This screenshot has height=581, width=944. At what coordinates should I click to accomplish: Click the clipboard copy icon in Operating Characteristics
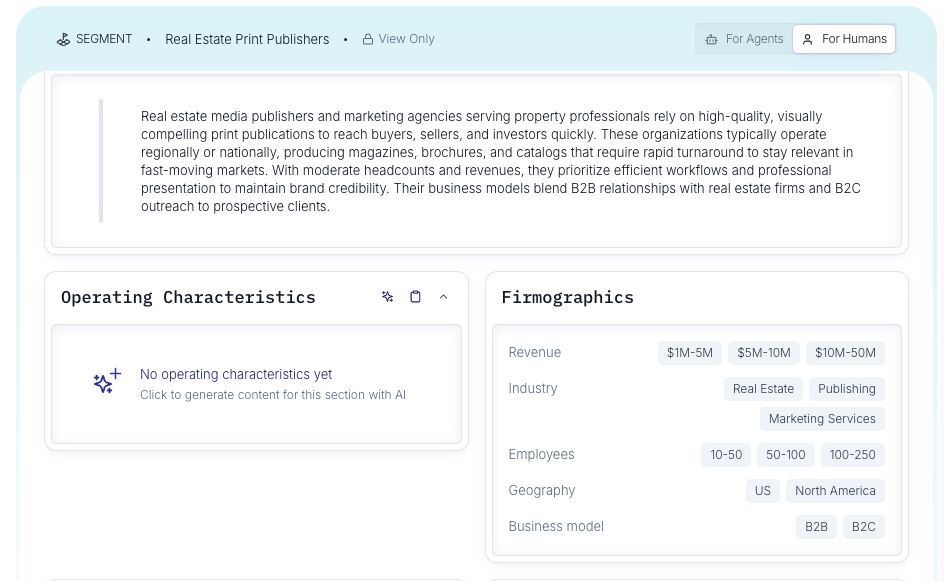415,296
